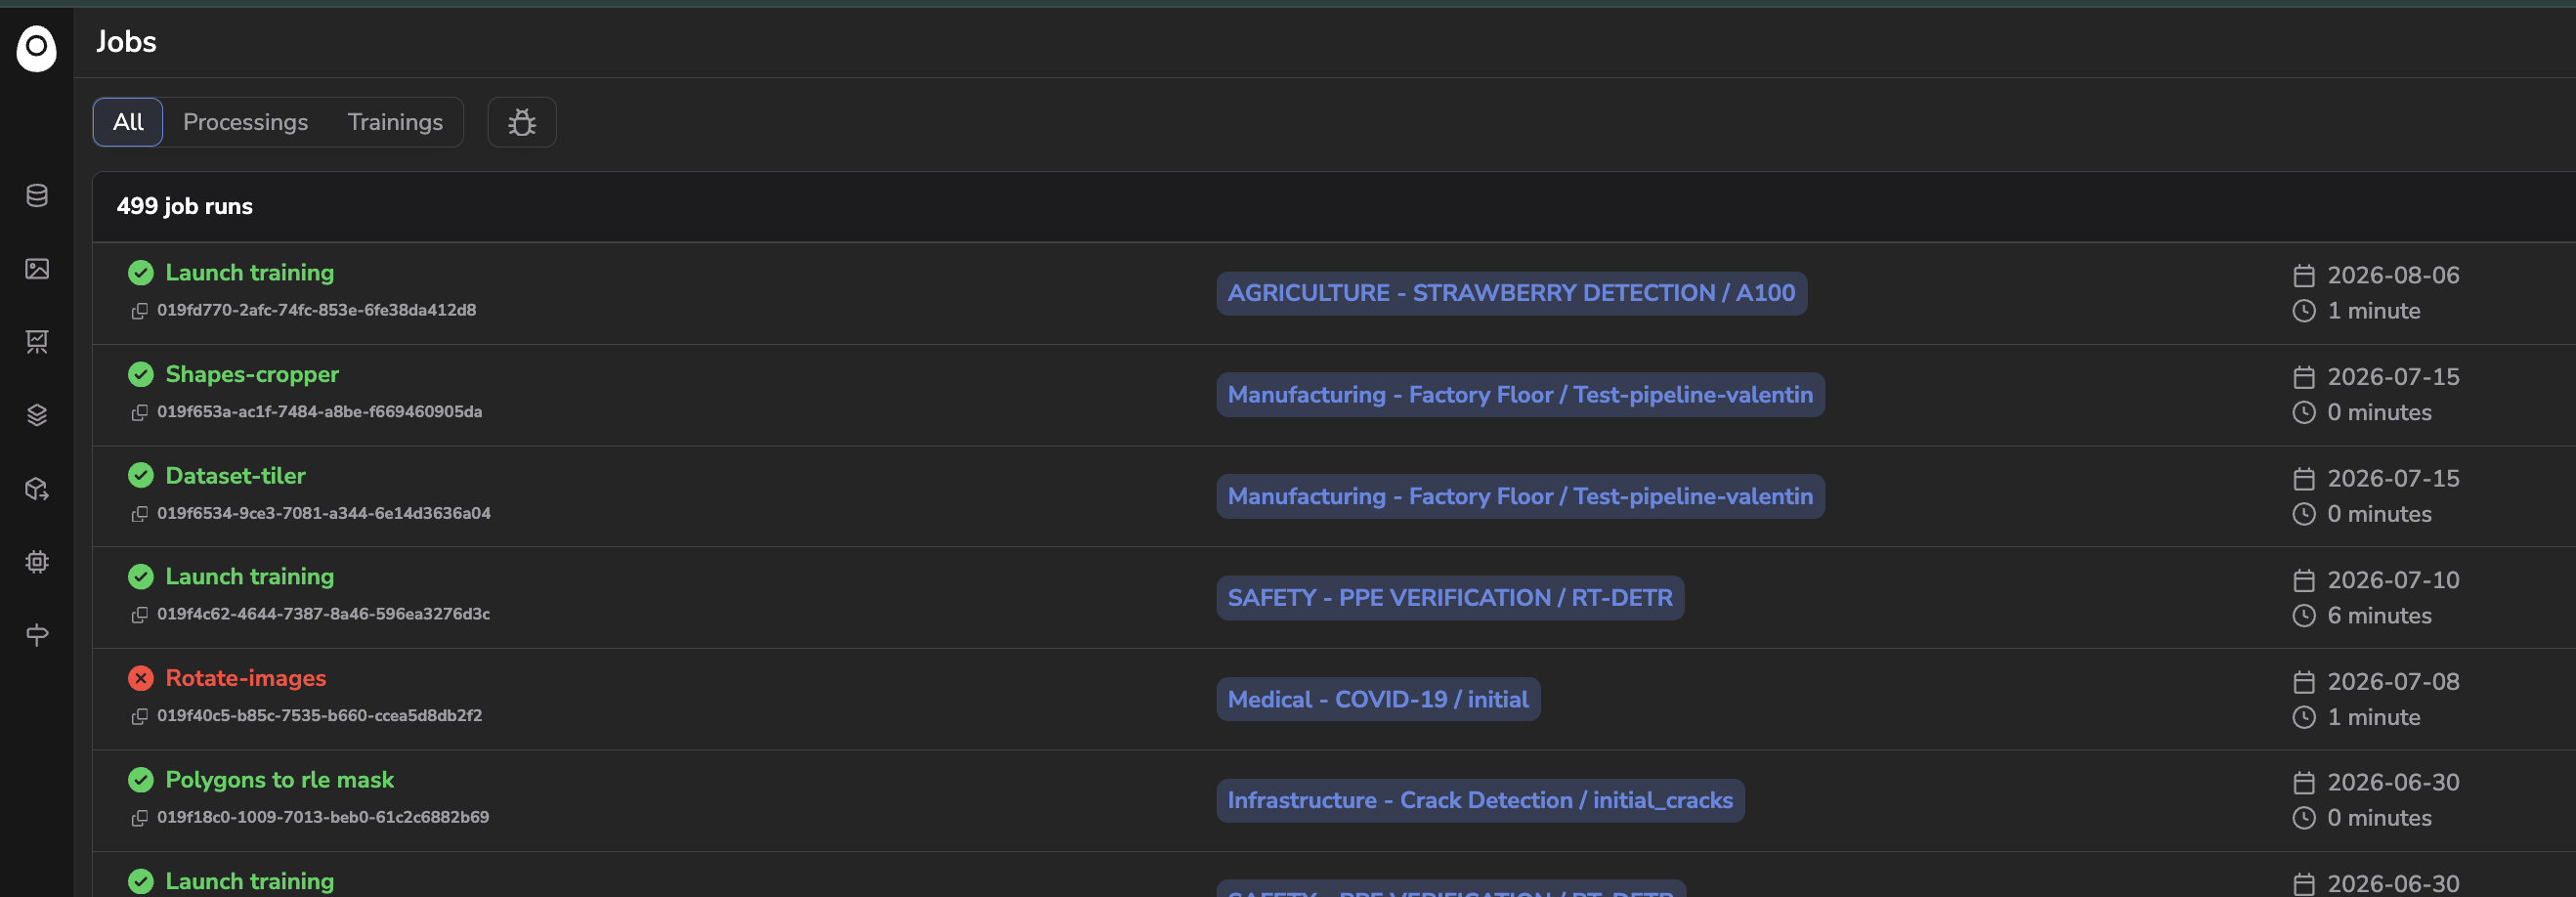Click green success icon of Shapes-cropper

click(141, 374)
